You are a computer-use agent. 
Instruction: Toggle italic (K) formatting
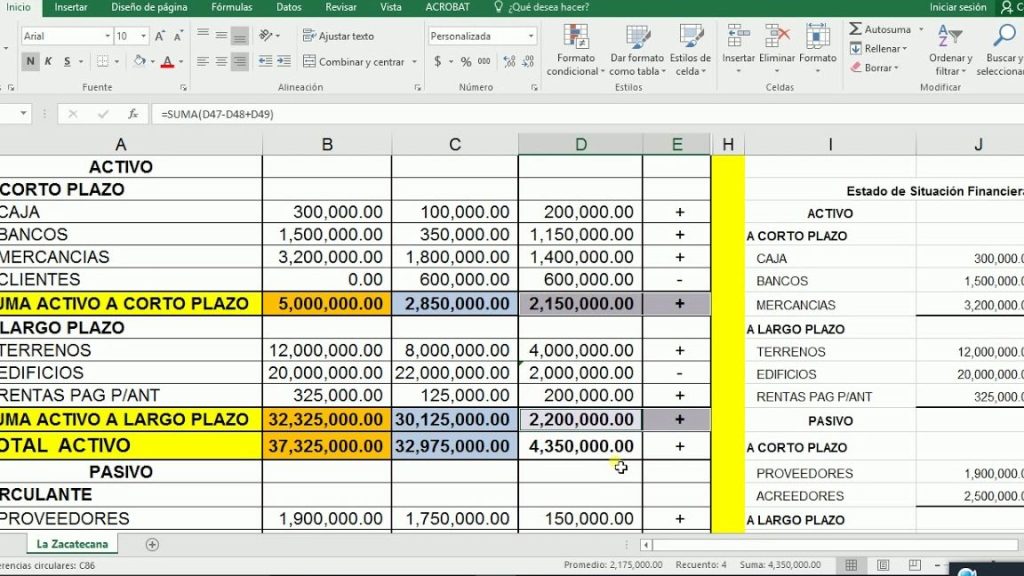49,62
